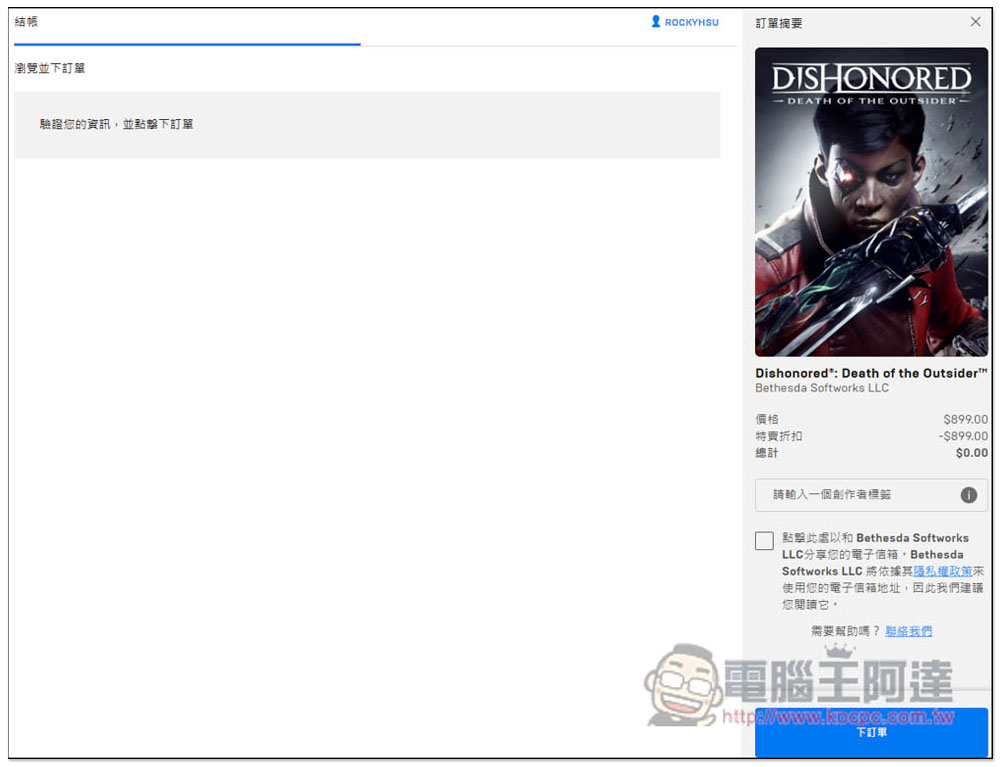Click the 特賣折扣 sale discount label
This screenshot has height=767, width=1000.
pos(779,436)
